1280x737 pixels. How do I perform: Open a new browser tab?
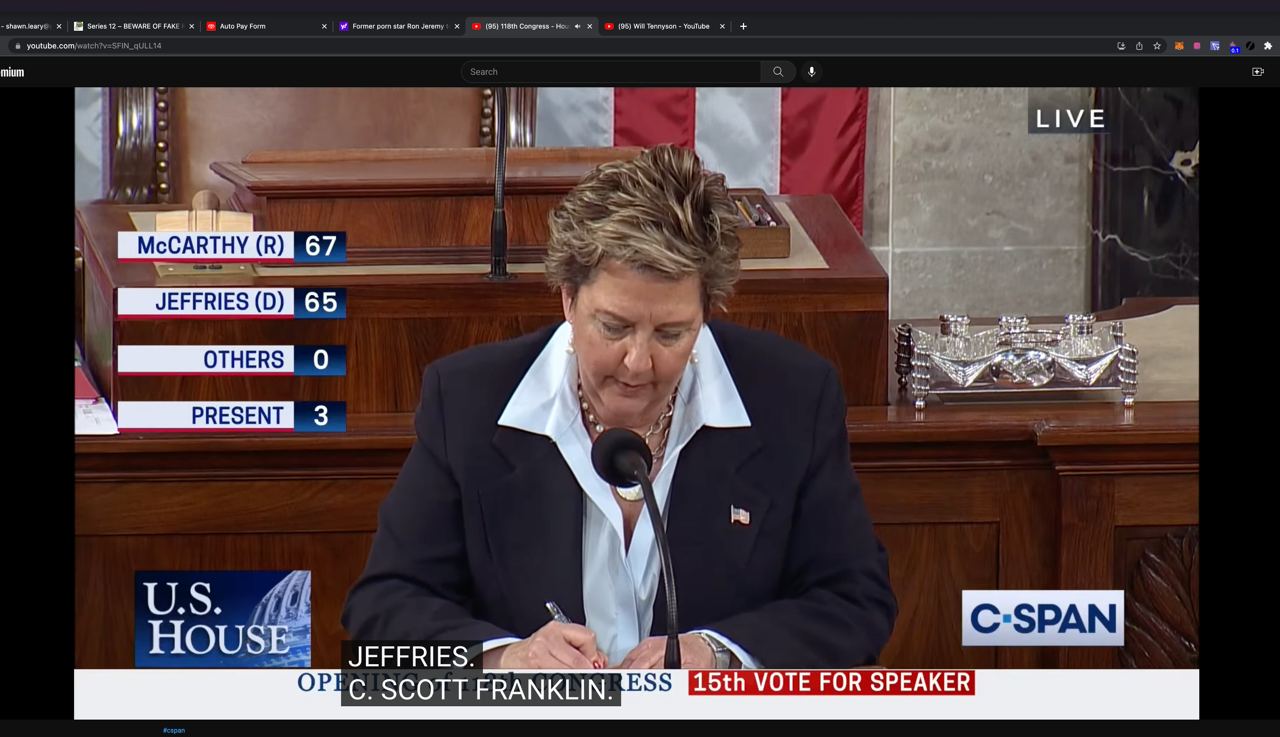pos(743,26)
